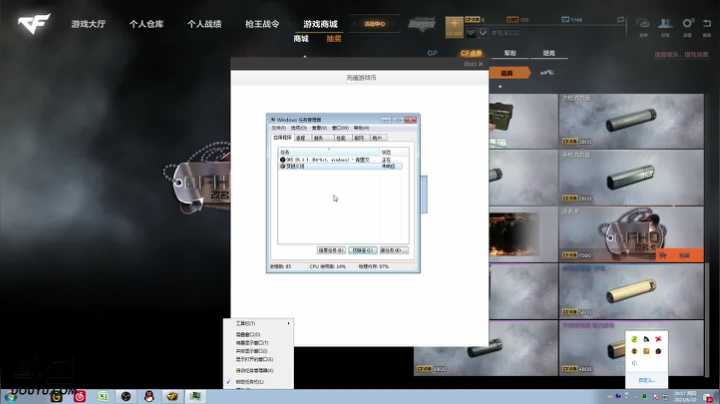Select the 穿越火线 task row
The height and width of the screenshot is (404, 720).
coord(340,166)
